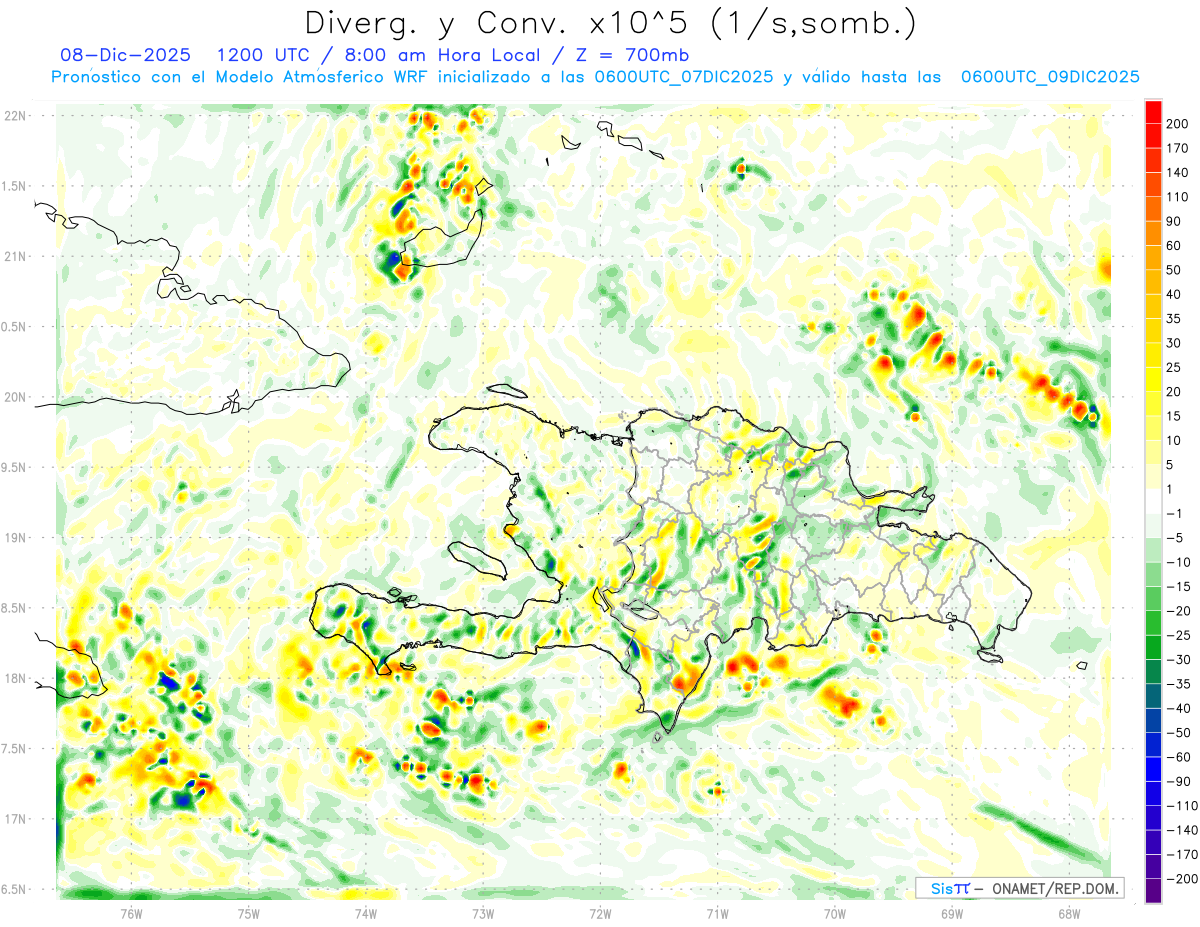Click the '-30' color scale value
This screenshot has height=927, width=1200.
[x=1178, y=660]
